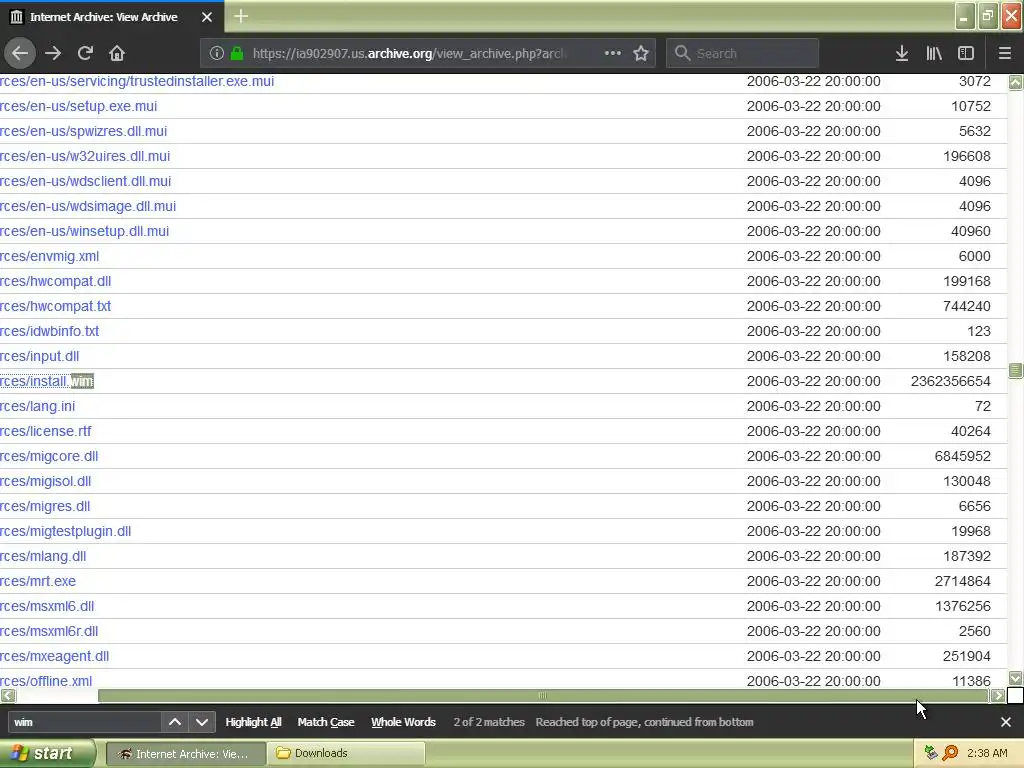This screenshot has width=1024, height=768.
Task: Close the Internet Archive tab
Action: pos(207,17)
